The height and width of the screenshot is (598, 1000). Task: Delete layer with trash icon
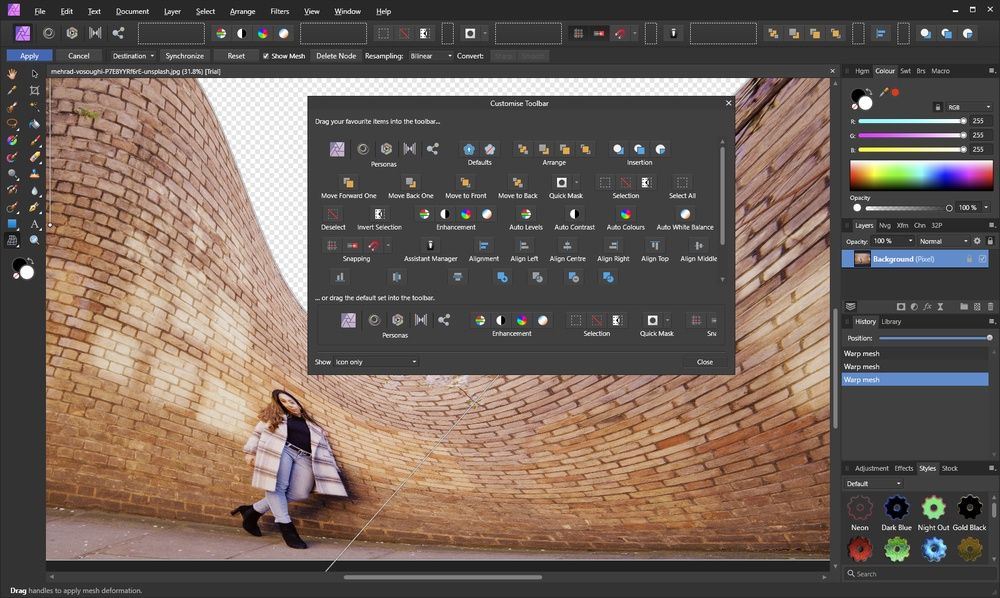tap(990, 307)
